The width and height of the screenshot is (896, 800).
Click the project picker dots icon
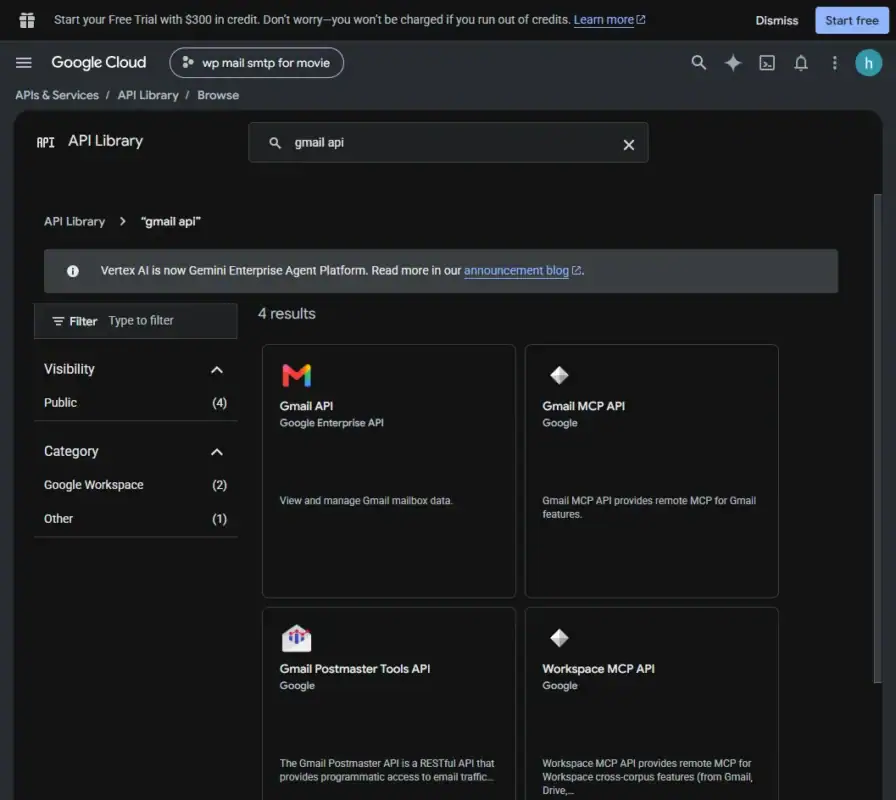tap(187, 62)
